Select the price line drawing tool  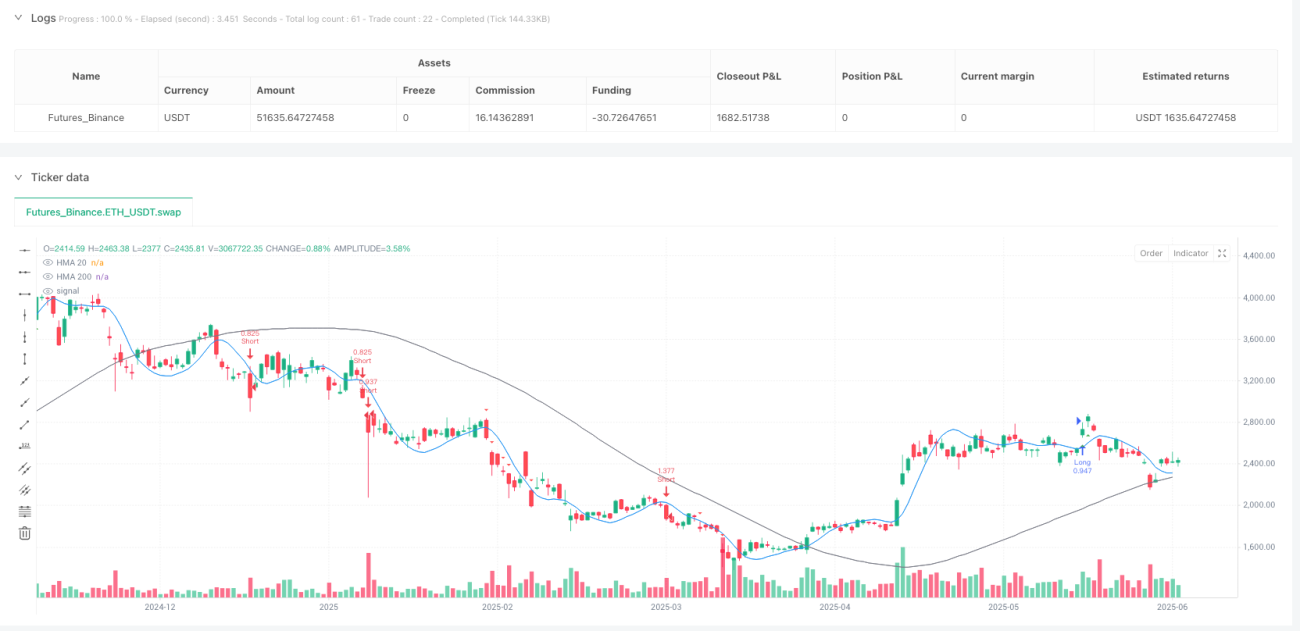[26, 445]
